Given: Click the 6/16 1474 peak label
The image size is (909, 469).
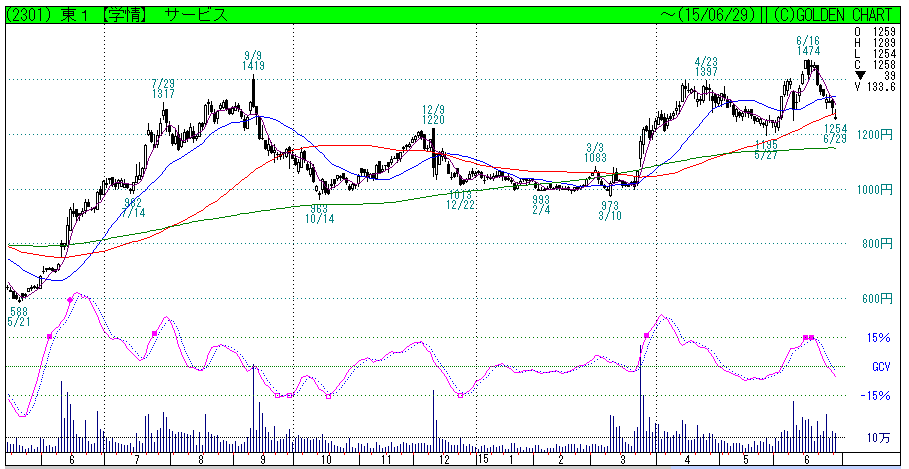Looking at the screenshot, I should pos(808,45).
